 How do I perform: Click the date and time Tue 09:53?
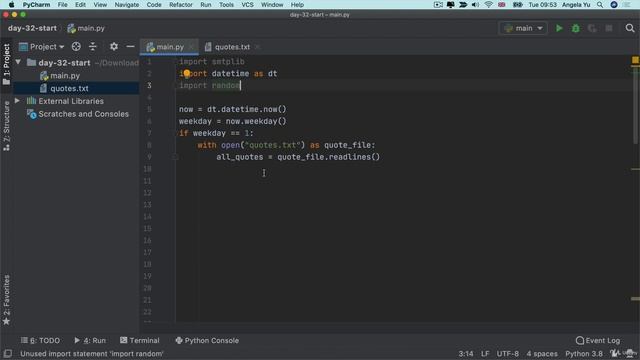click(x=542, y=4)
